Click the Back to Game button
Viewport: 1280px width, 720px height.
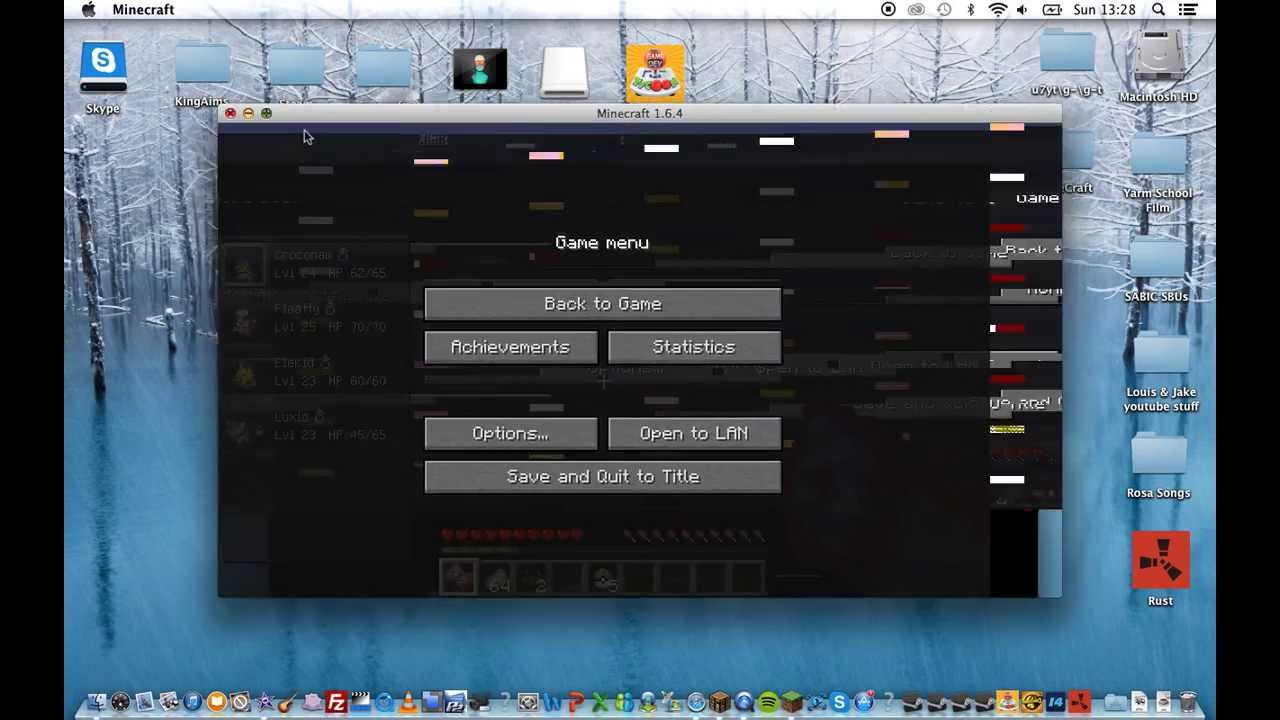point(603,304)
